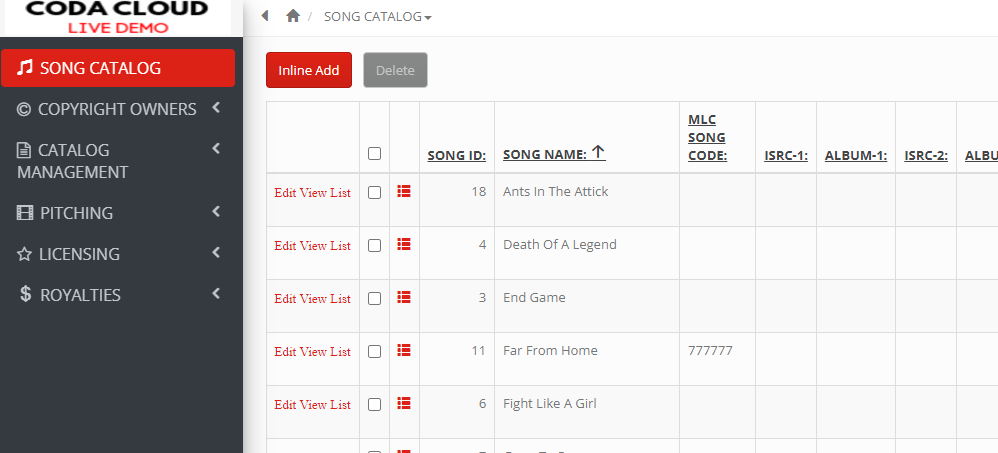The height and width of the screenshot is (453, 998).
Task: Open the SONG CATALOG breadcrumb dropdown
Action: 377,17
